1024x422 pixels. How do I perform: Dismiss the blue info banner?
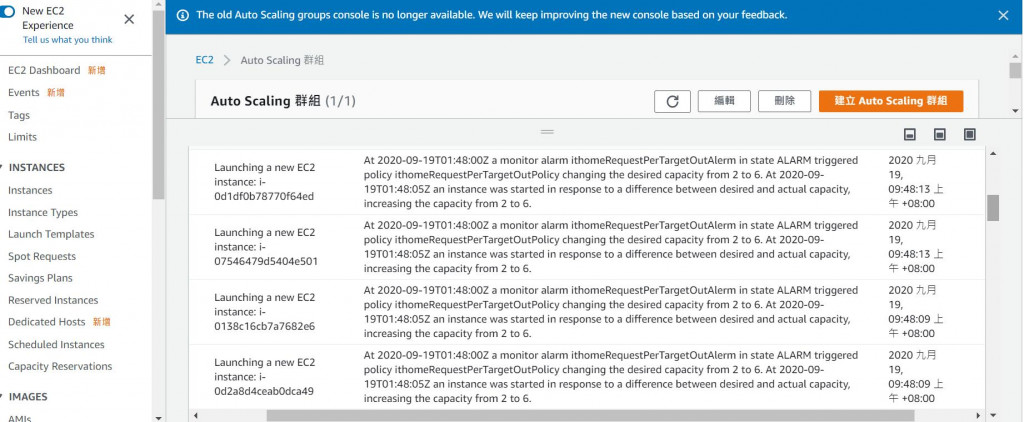pos(1003,15)
